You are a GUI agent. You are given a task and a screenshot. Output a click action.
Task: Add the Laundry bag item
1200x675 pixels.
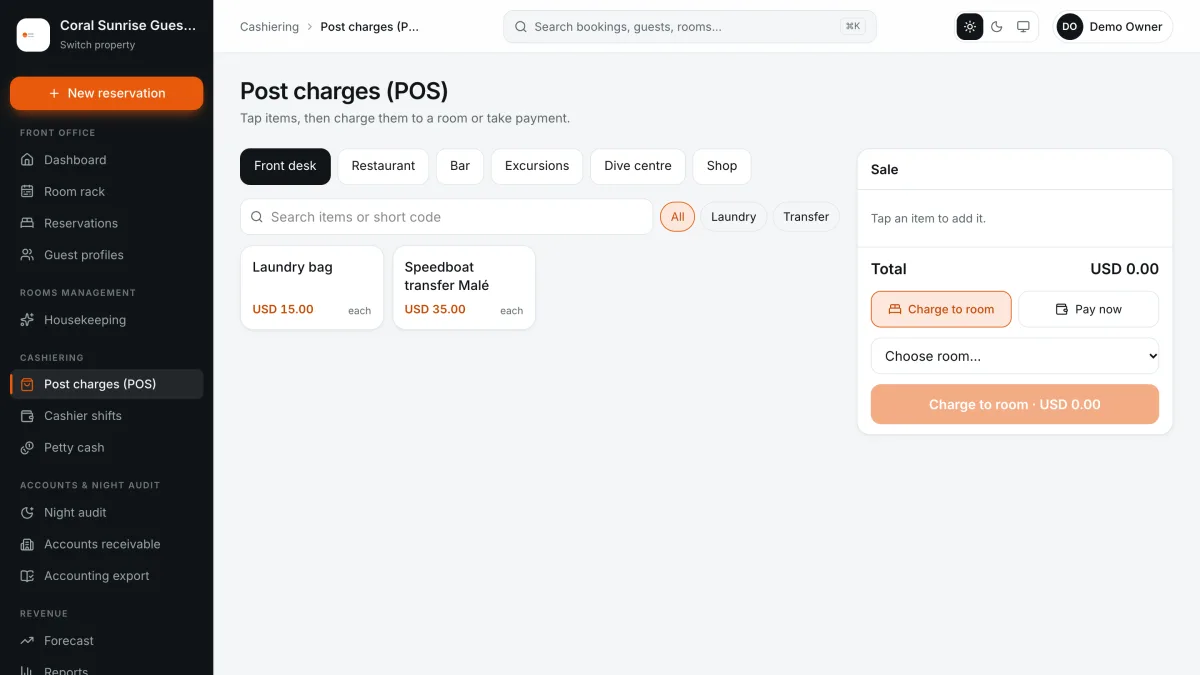[x=312, y=288]
